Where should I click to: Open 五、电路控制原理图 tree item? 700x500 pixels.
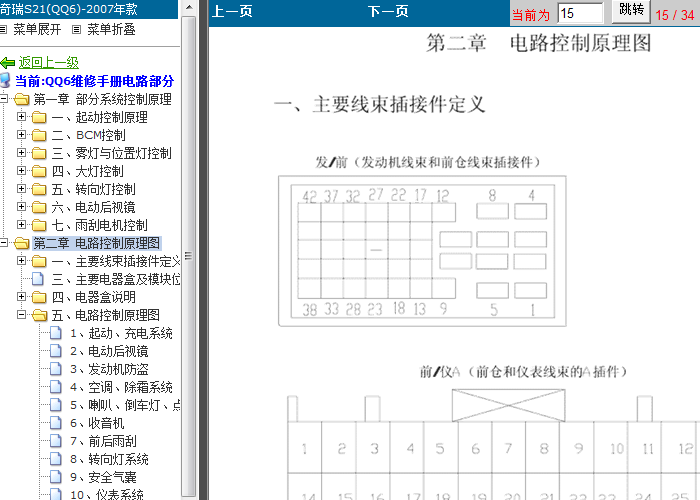pos(105,315)
